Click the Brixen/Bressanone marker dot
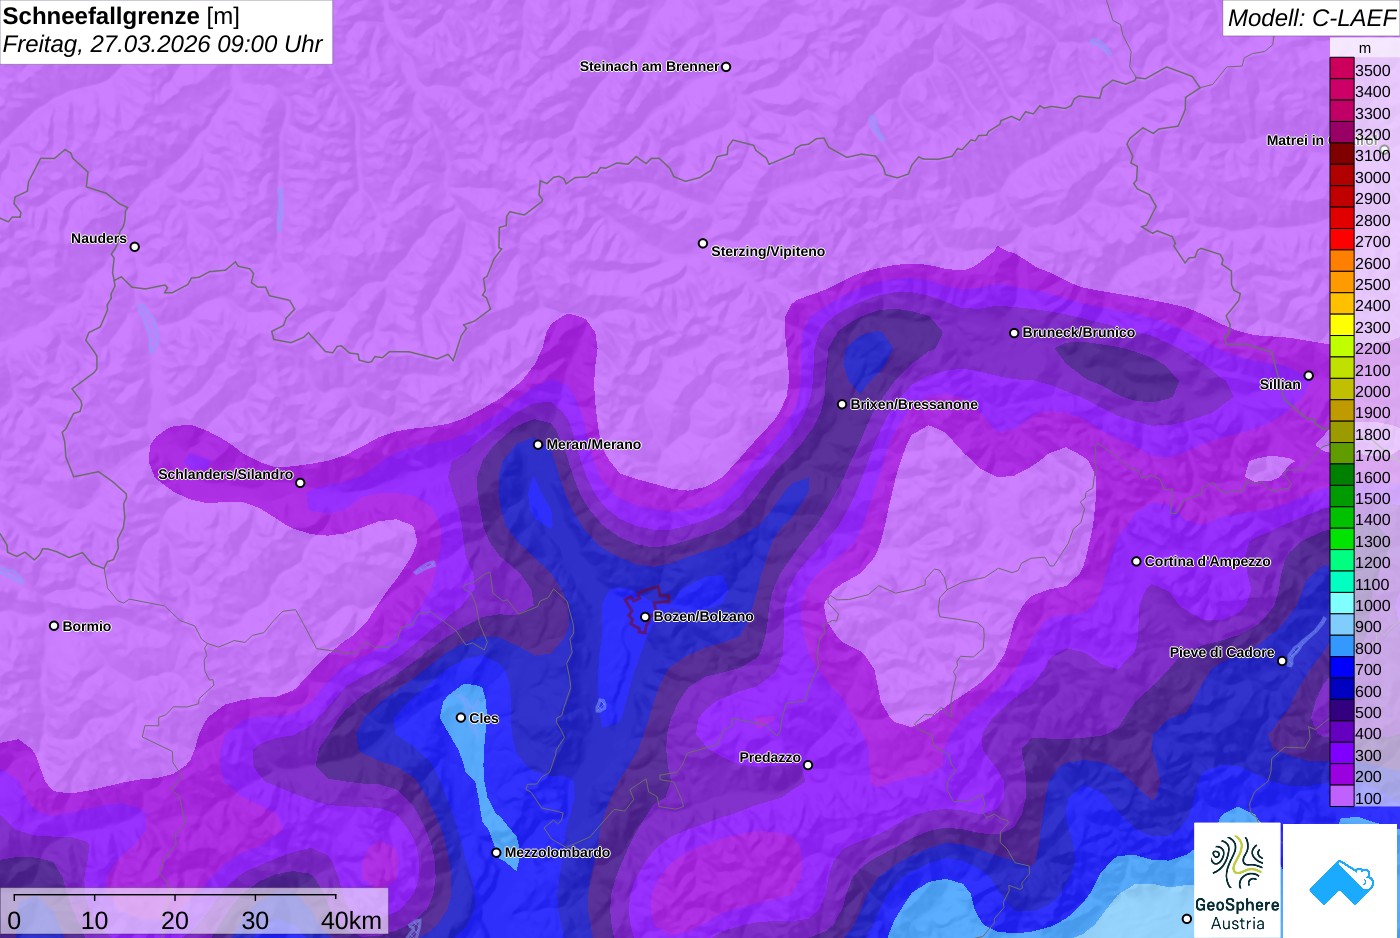This screenshot has height=938, width=1400. (842, 404)
